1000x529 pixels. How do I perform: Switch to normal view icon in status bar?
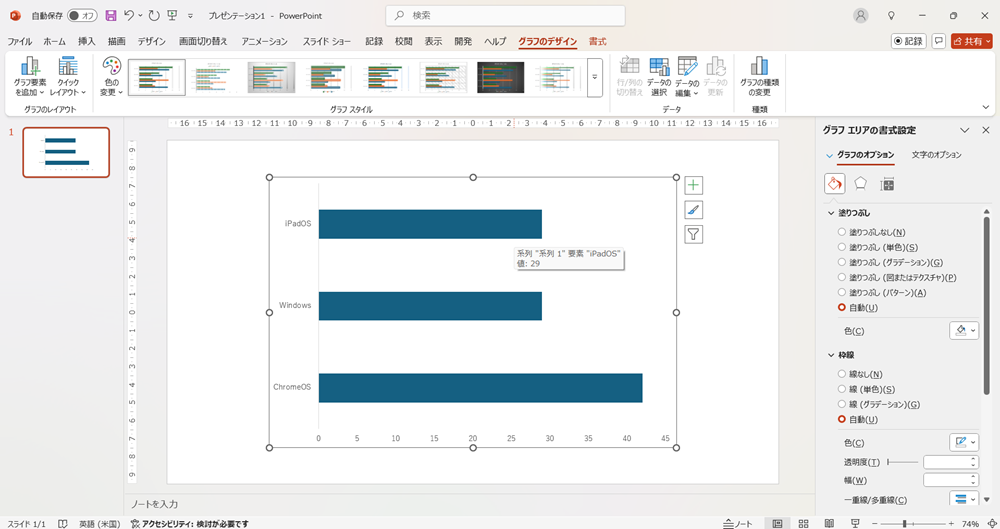(777, 523)
